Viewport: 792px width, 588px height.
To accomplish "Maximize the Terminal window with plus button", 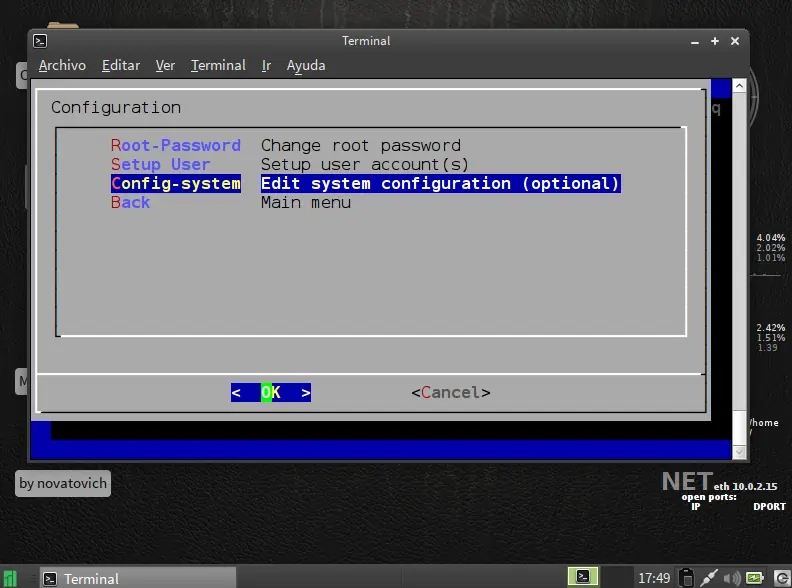I will click(715, 41).
